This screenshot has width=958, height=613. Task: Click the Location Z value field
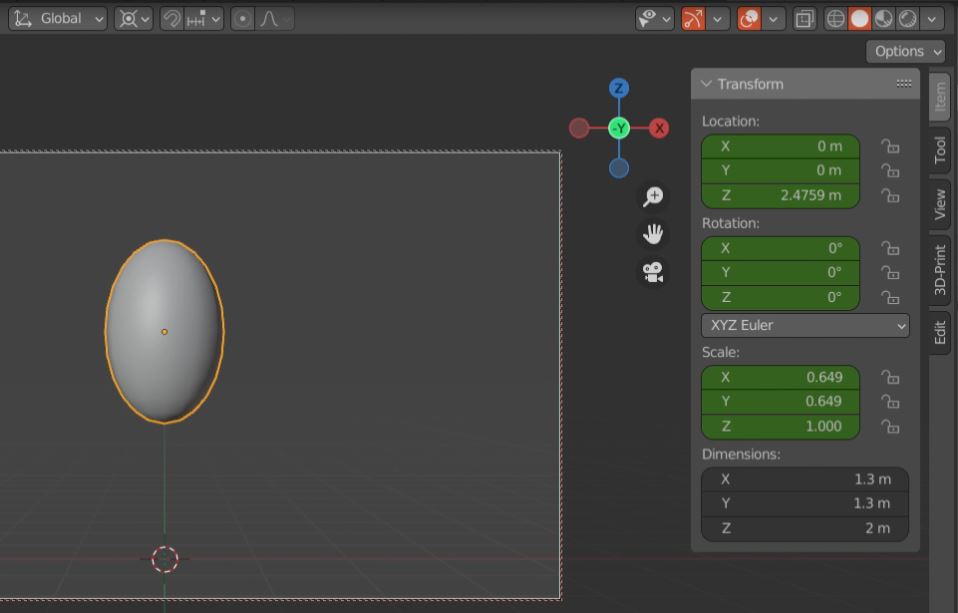[780, 195]
